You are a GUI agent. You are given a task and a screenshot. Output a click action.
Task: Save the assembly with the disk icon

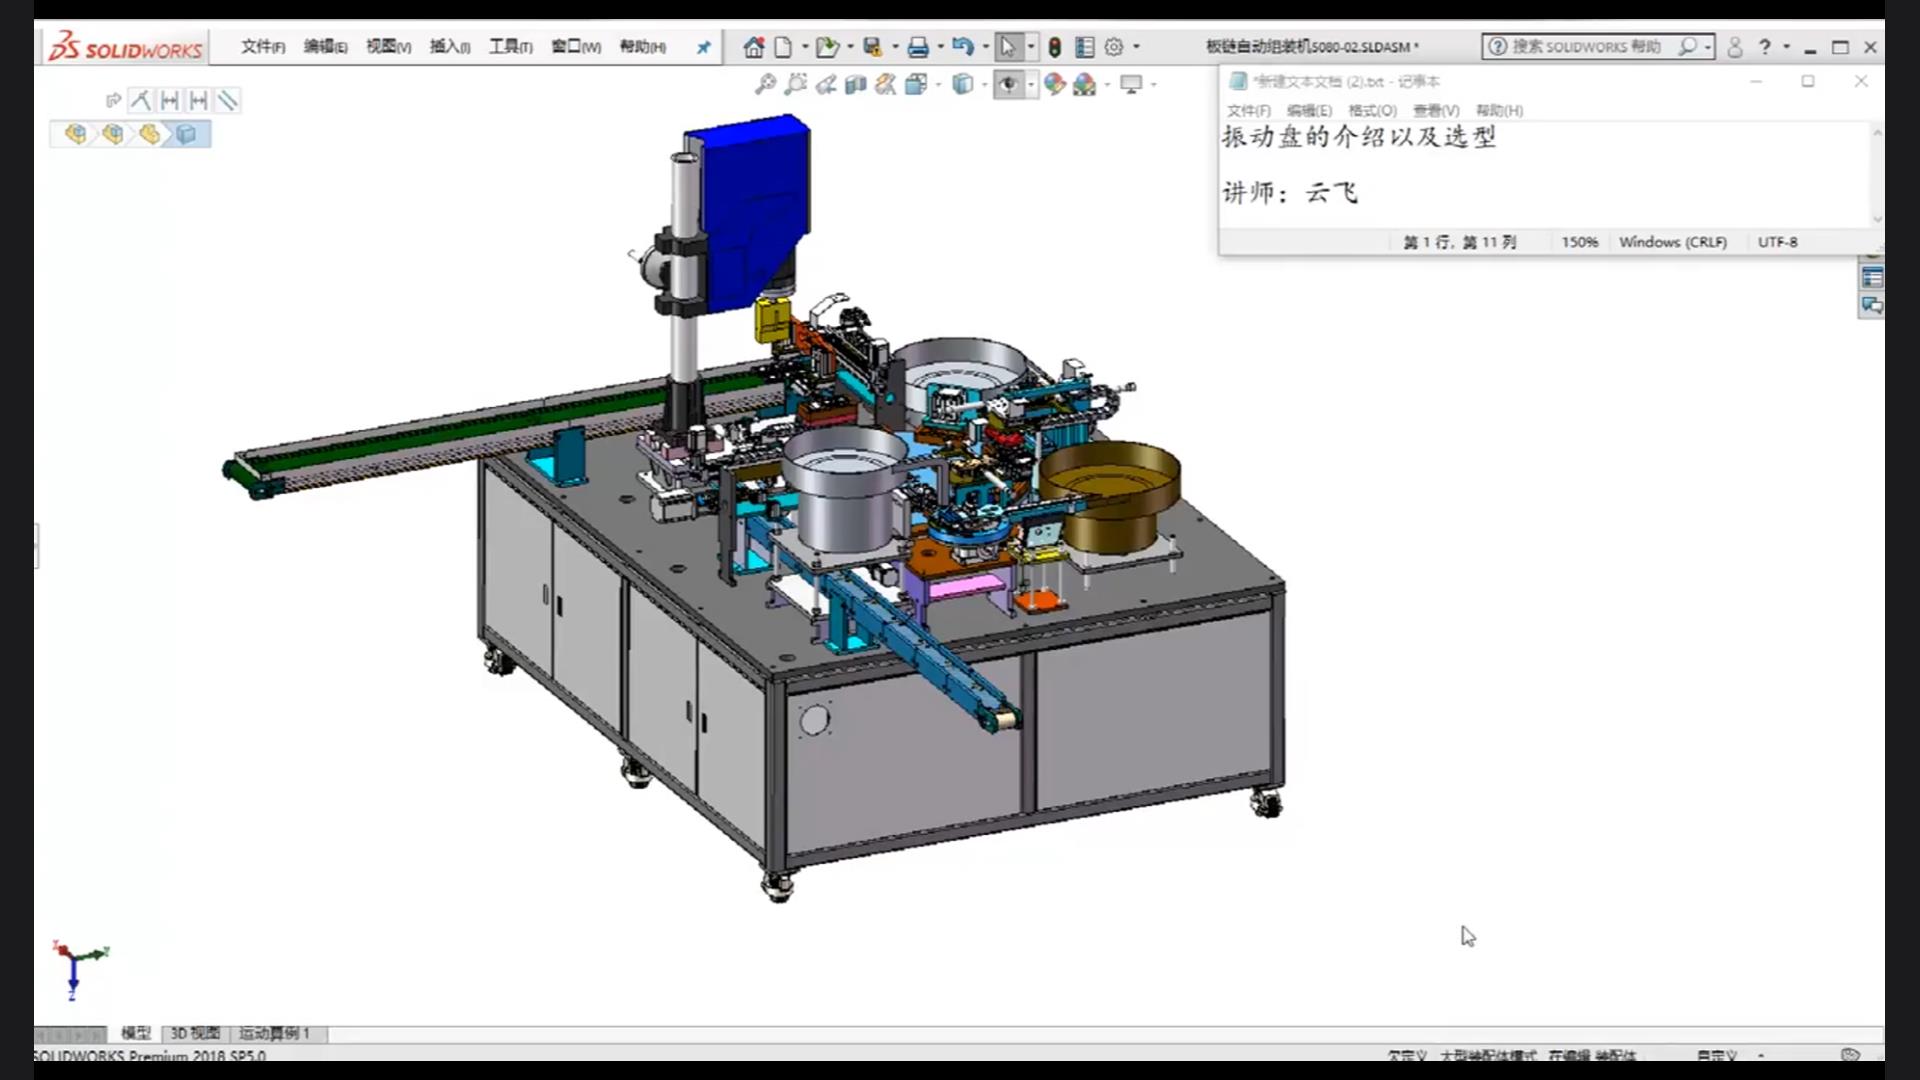[873, 47]
